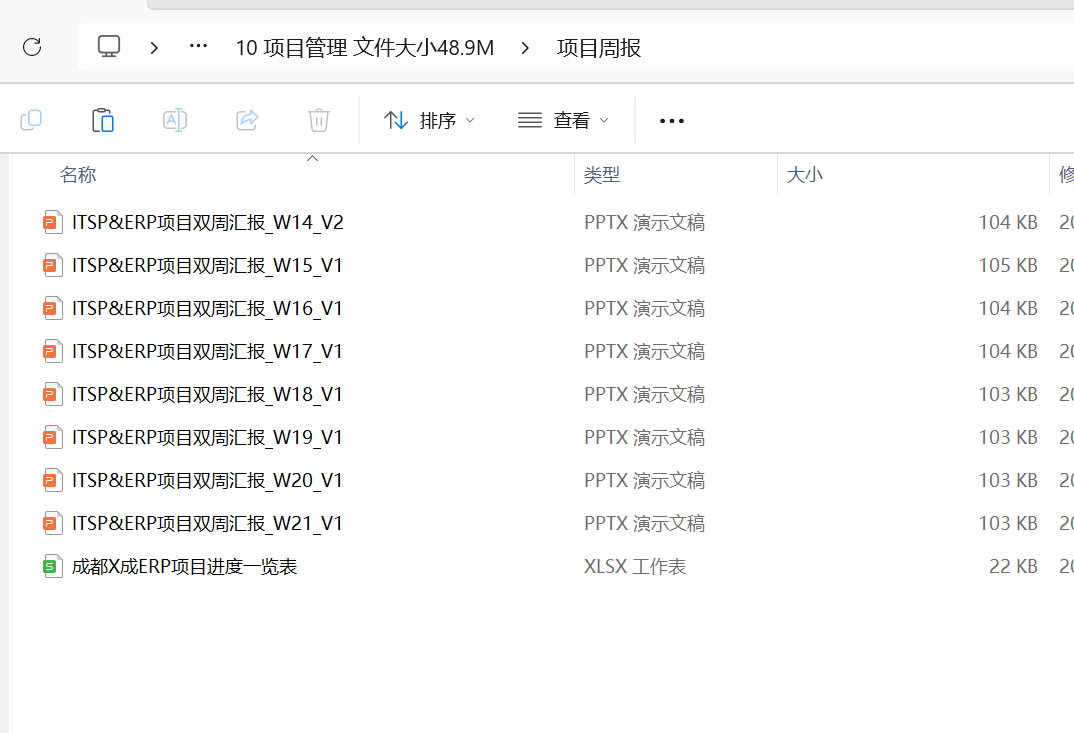Screen dimensions: 1074x733
Task: Show hidden path via breadcrumb ellipsis
Action: 198,47
